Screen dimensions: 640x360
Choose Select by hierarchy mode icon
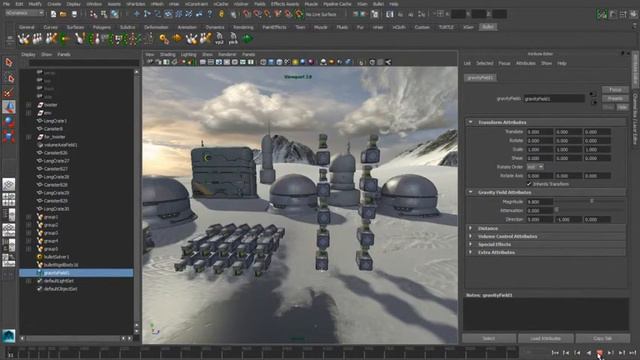(x=94, y=14)
